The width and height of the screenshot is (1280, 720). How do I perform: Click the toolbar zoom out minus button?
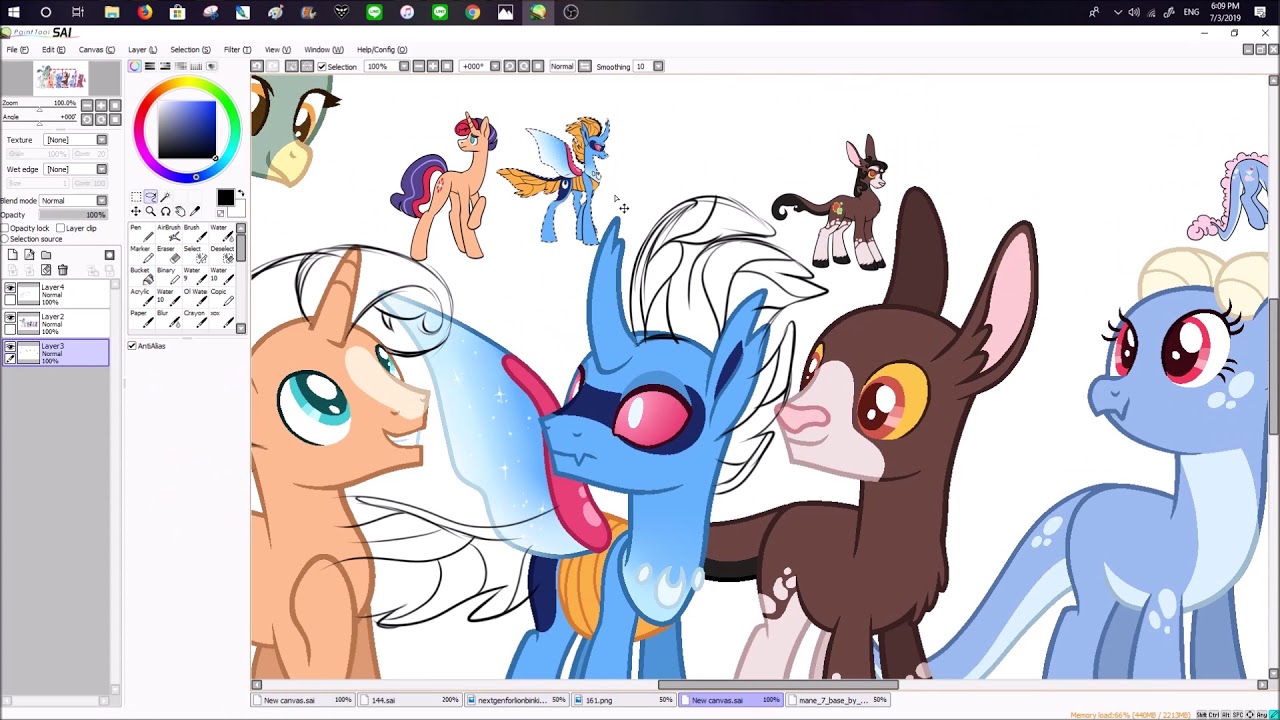point(418,66)
